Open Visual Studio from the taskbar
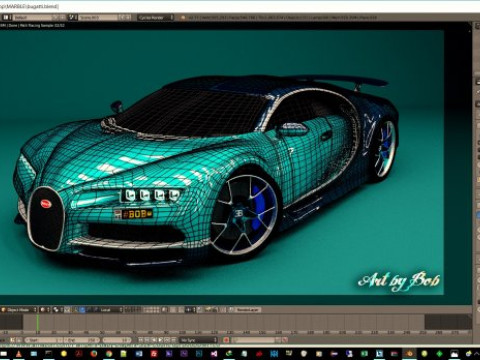Image resolution: width=480 pixels, height=360 pixels. (x=214, y=353)
